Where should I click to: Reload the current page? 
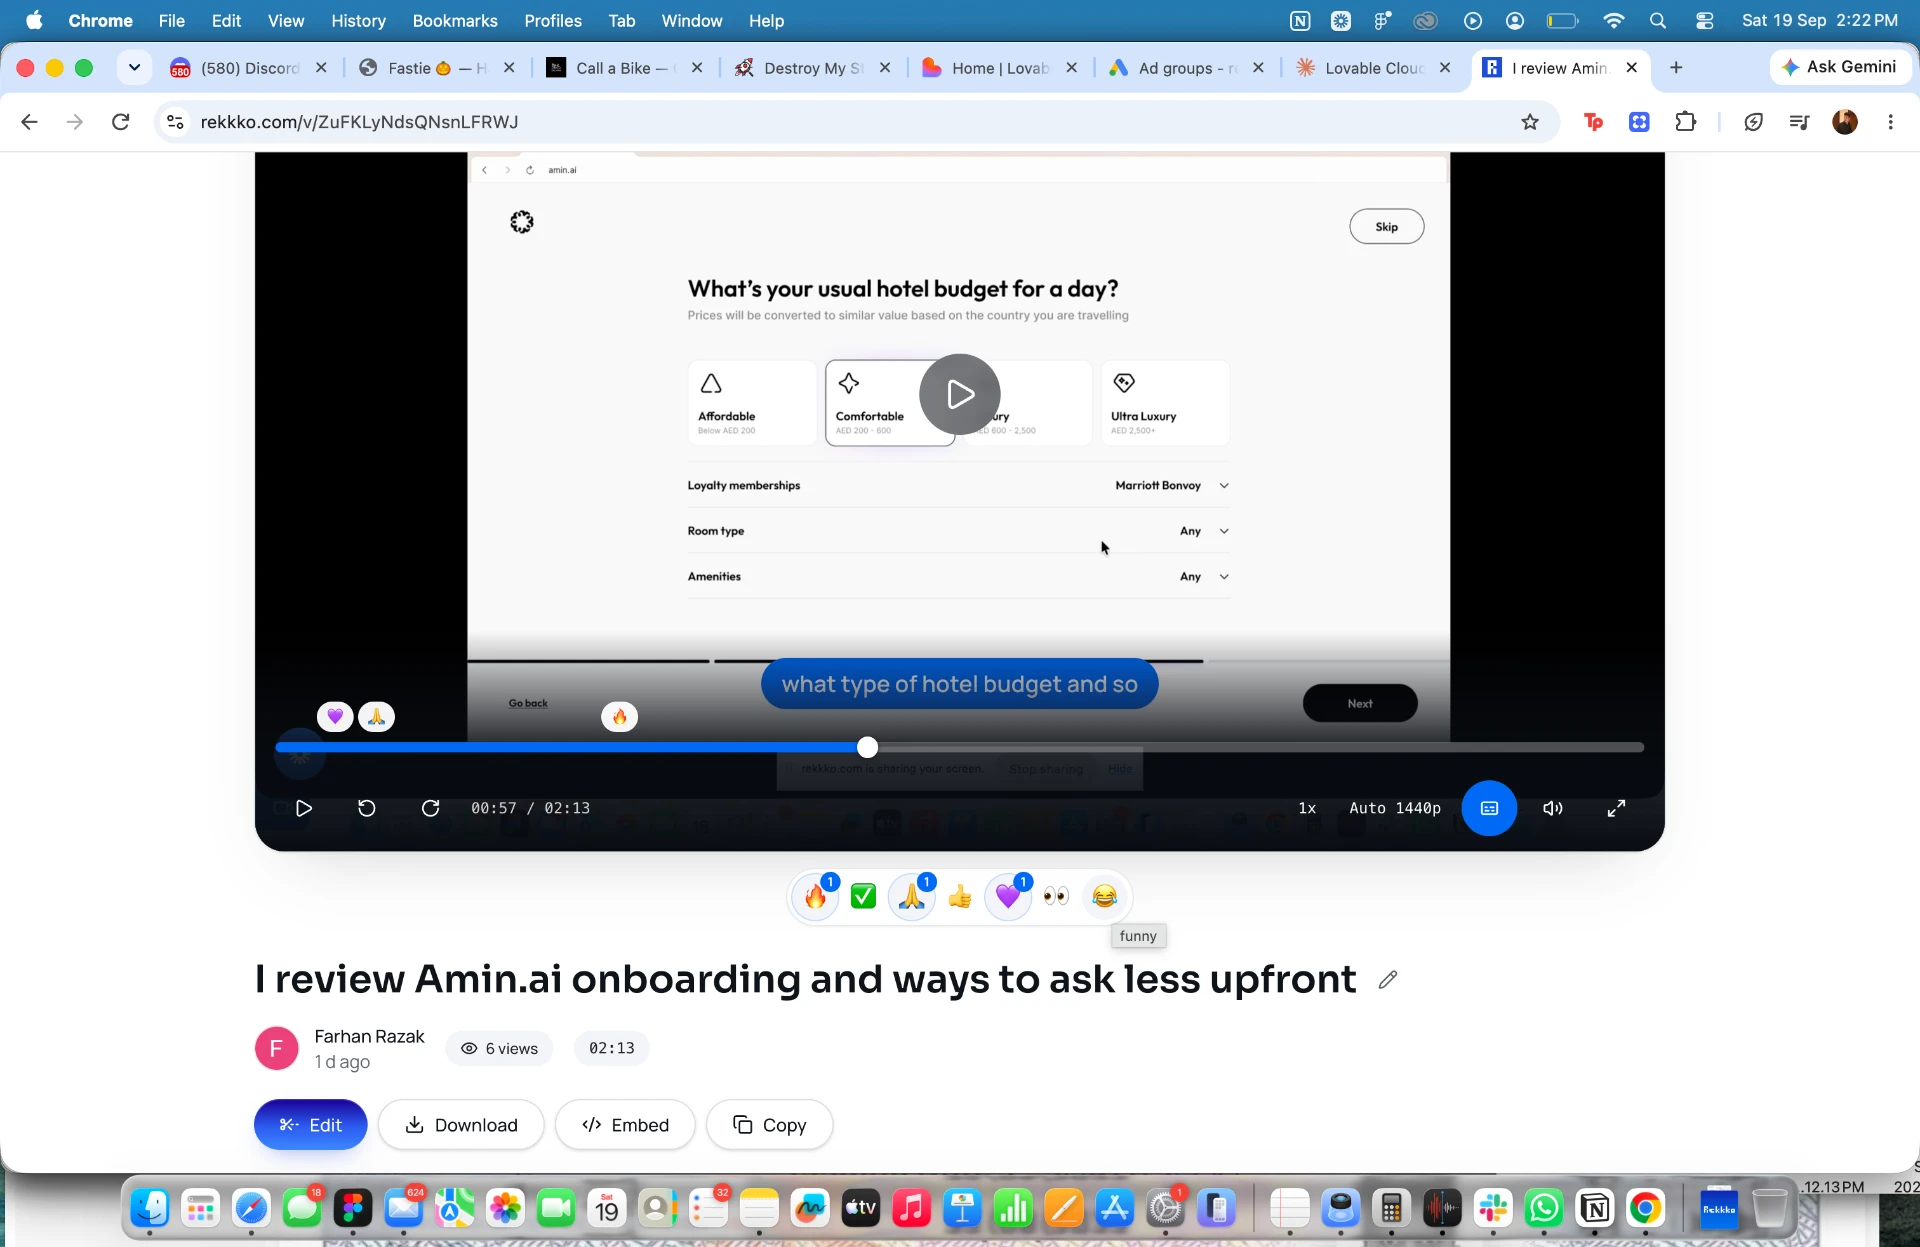click(120, 122)
